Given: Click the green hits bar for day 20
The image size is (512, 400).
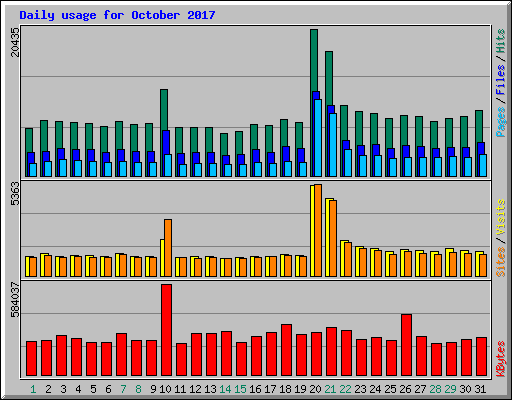Looking at the screenshot, I should coord(314,60).
